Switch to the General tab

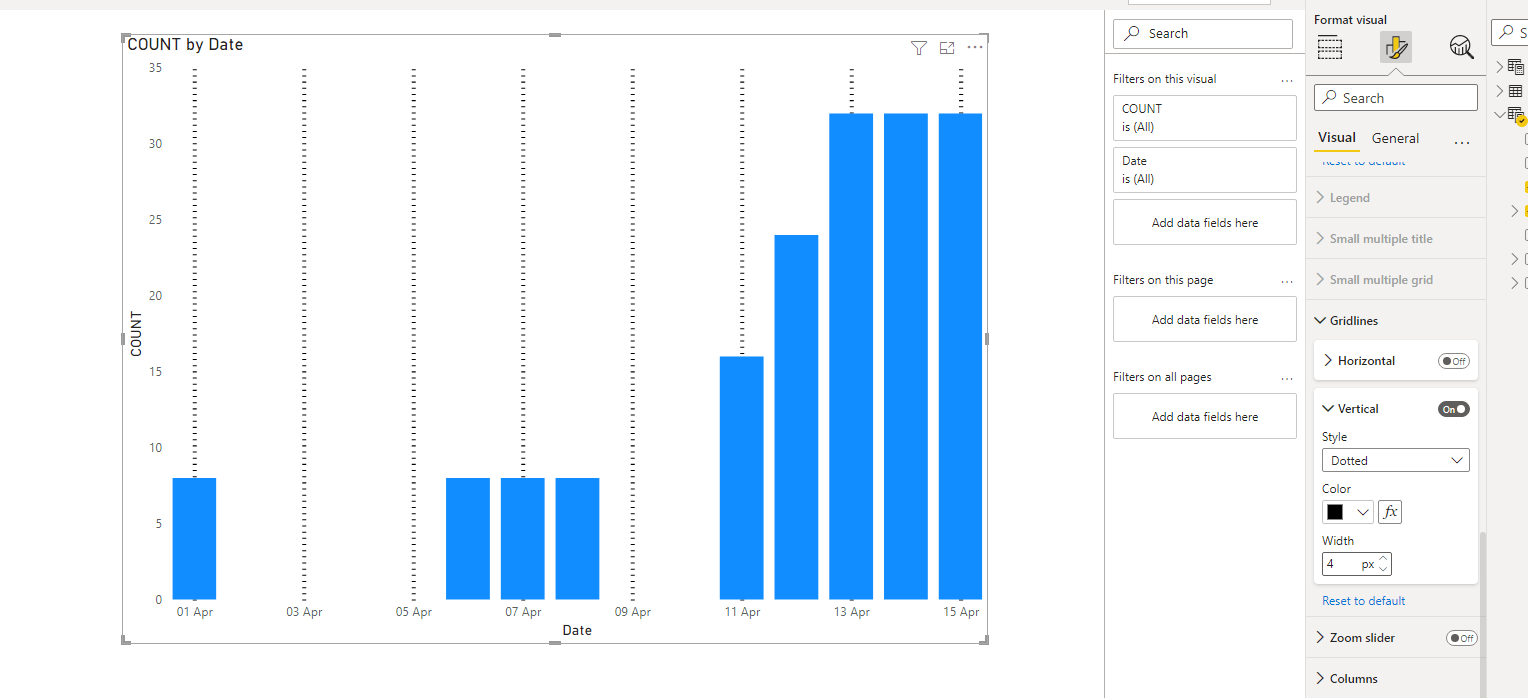point(1395,139)
